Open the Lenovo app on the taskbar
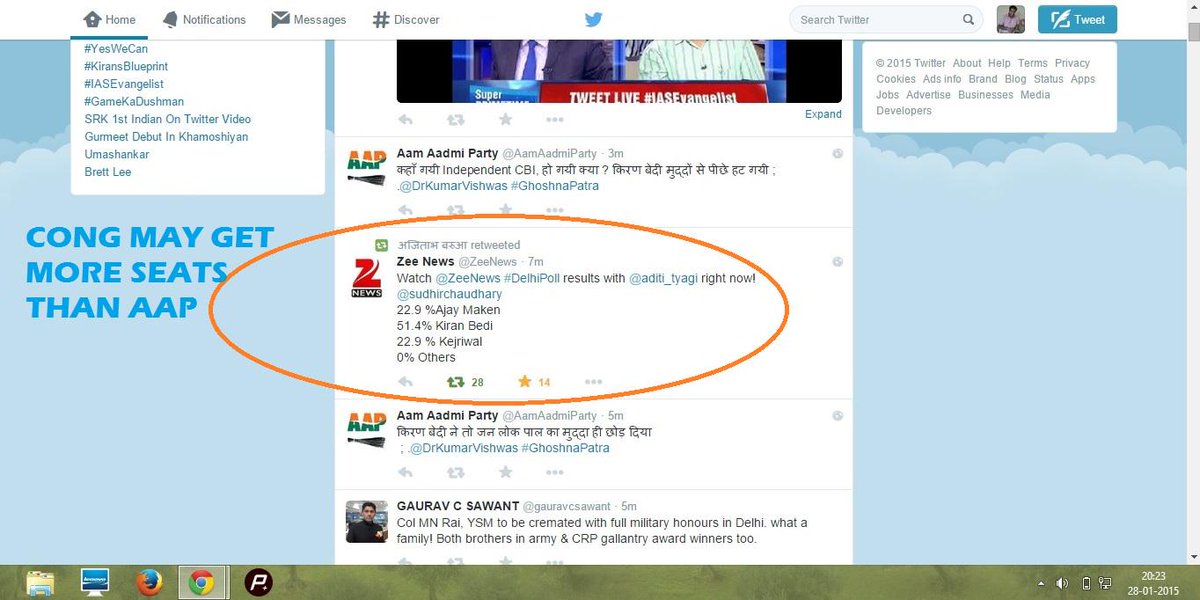 point(95,582)
